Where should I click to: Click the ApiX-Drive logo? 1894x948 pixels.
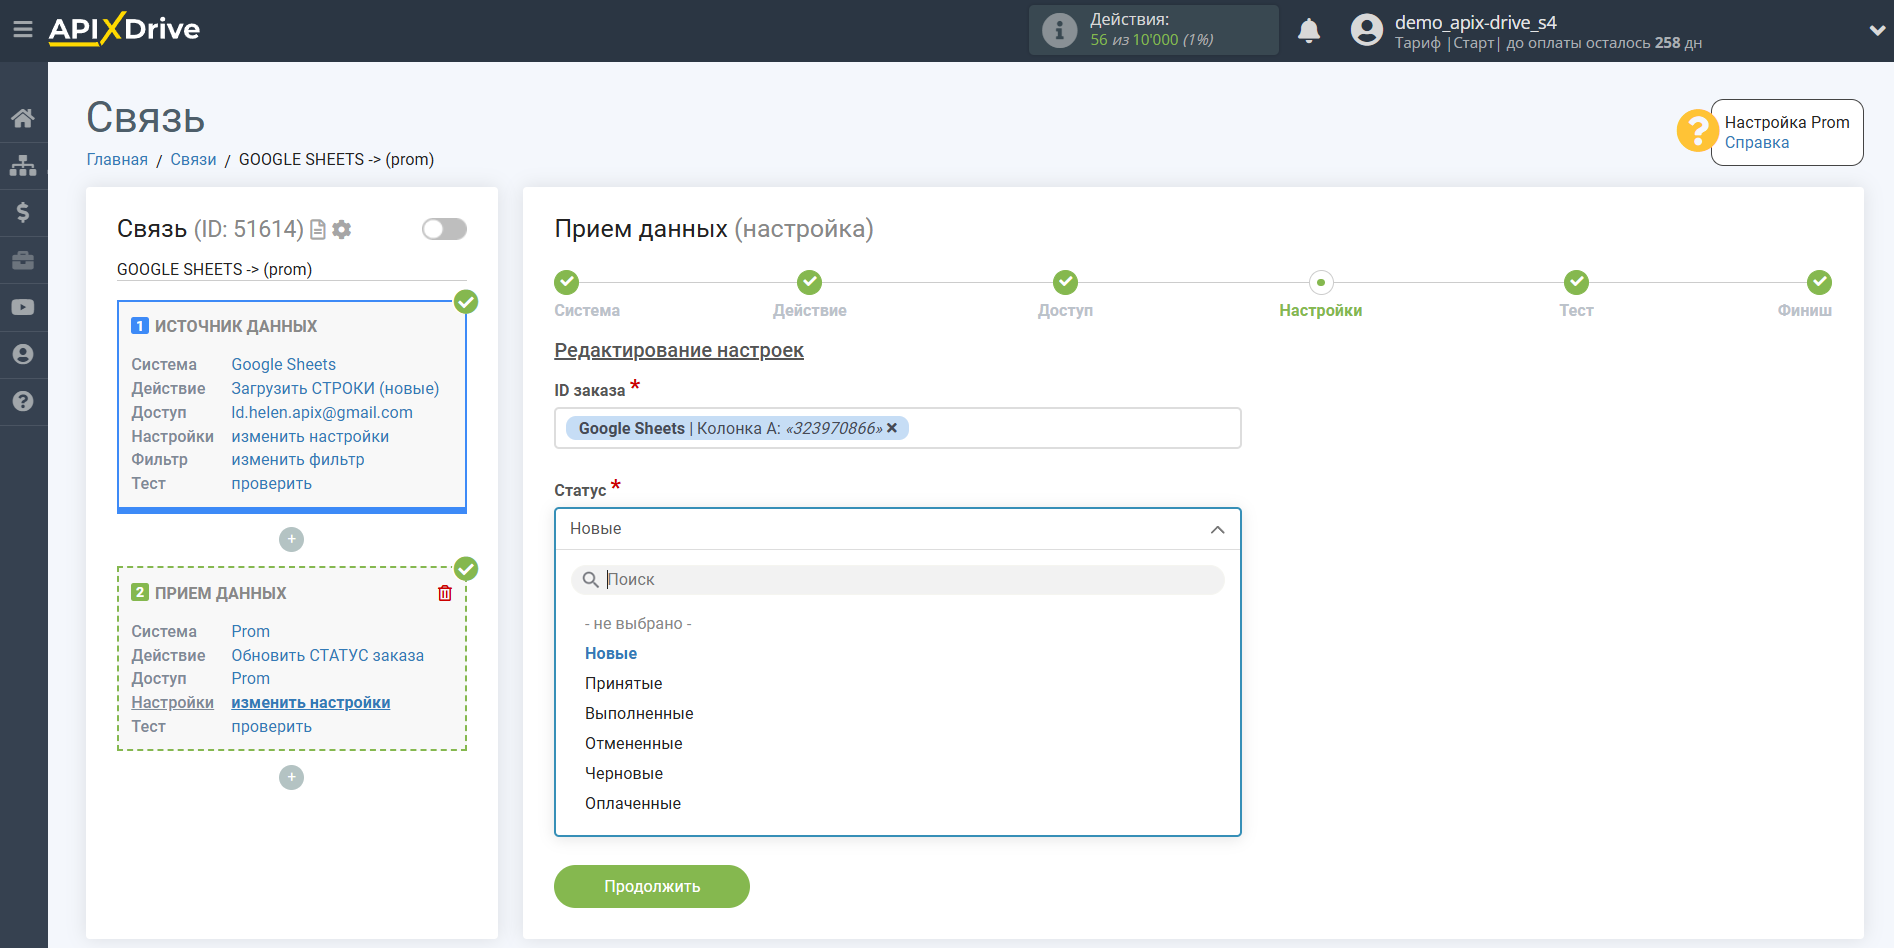pyautogui.click(x=124, y=29)
